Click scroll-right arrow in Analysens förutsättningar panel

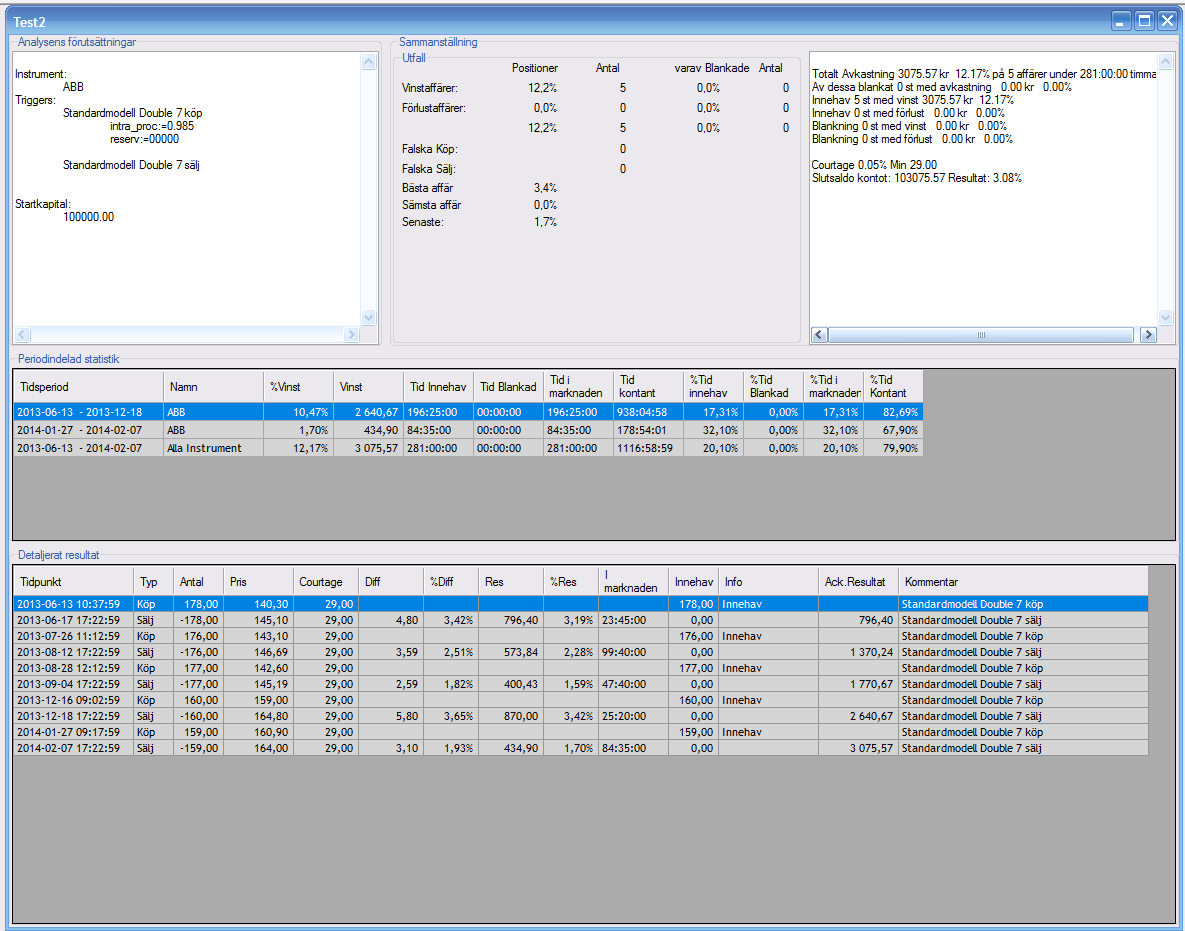click(x=351, y=334)
